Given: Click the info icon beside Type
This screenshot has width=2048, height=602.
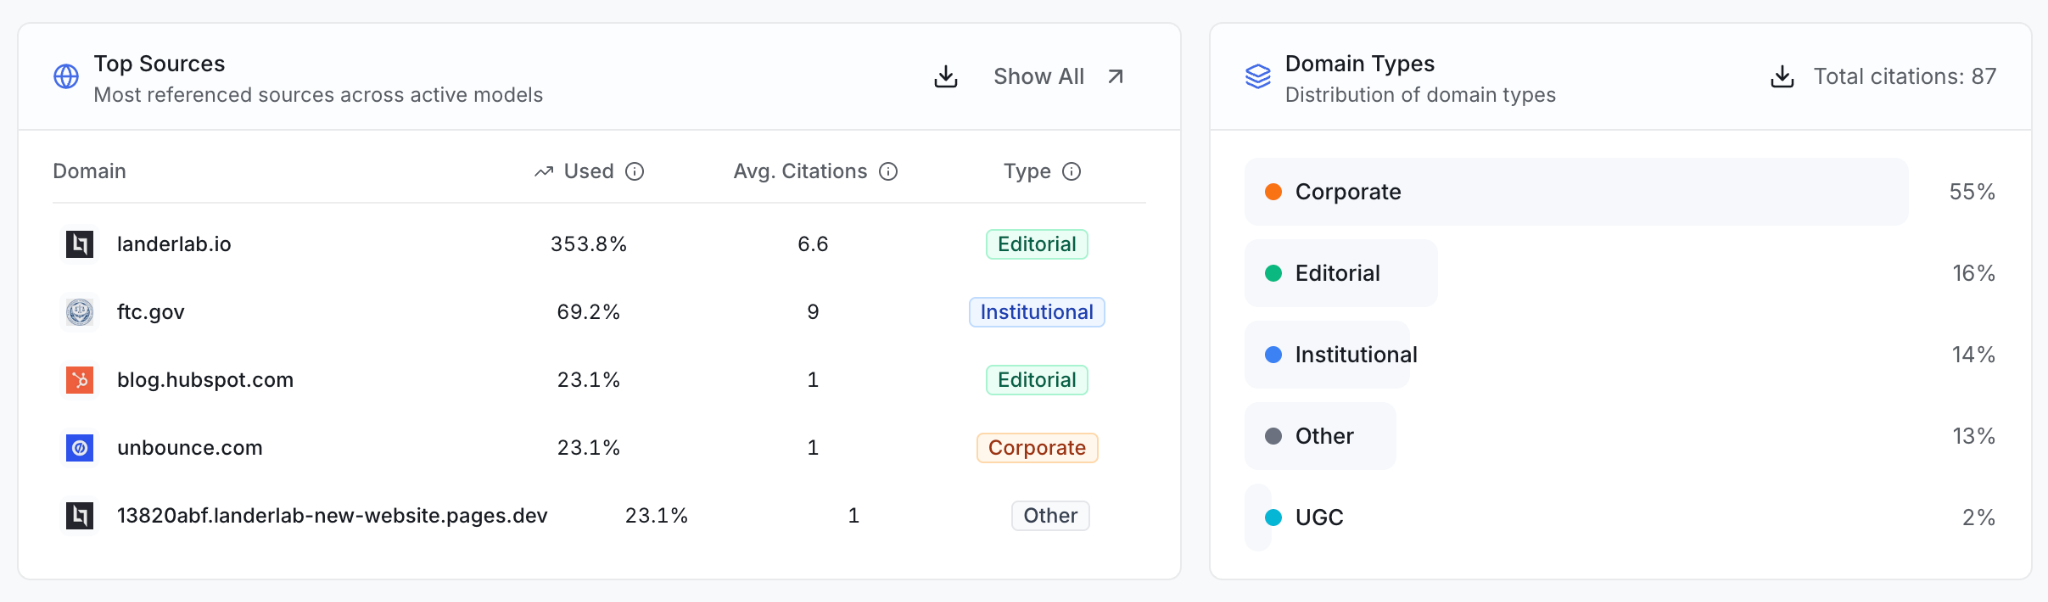Looking at the screenshot, I should click(x=1072, y=172).
